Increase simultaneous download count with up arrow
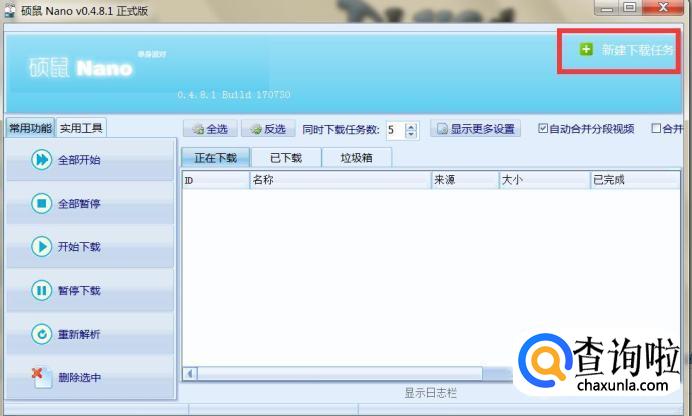692x416 pixels. (x=411, y=127)
